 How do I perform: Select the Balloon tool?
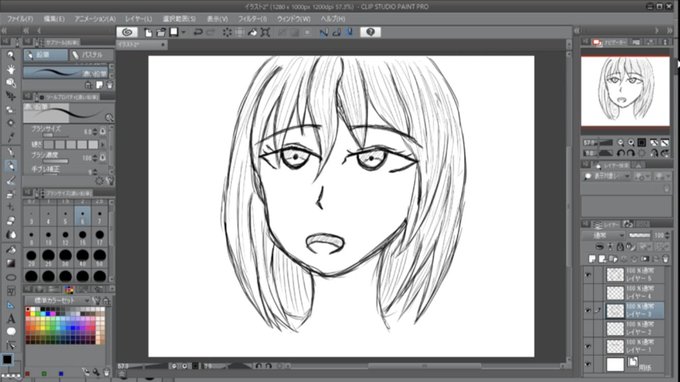tap(11, 332)
